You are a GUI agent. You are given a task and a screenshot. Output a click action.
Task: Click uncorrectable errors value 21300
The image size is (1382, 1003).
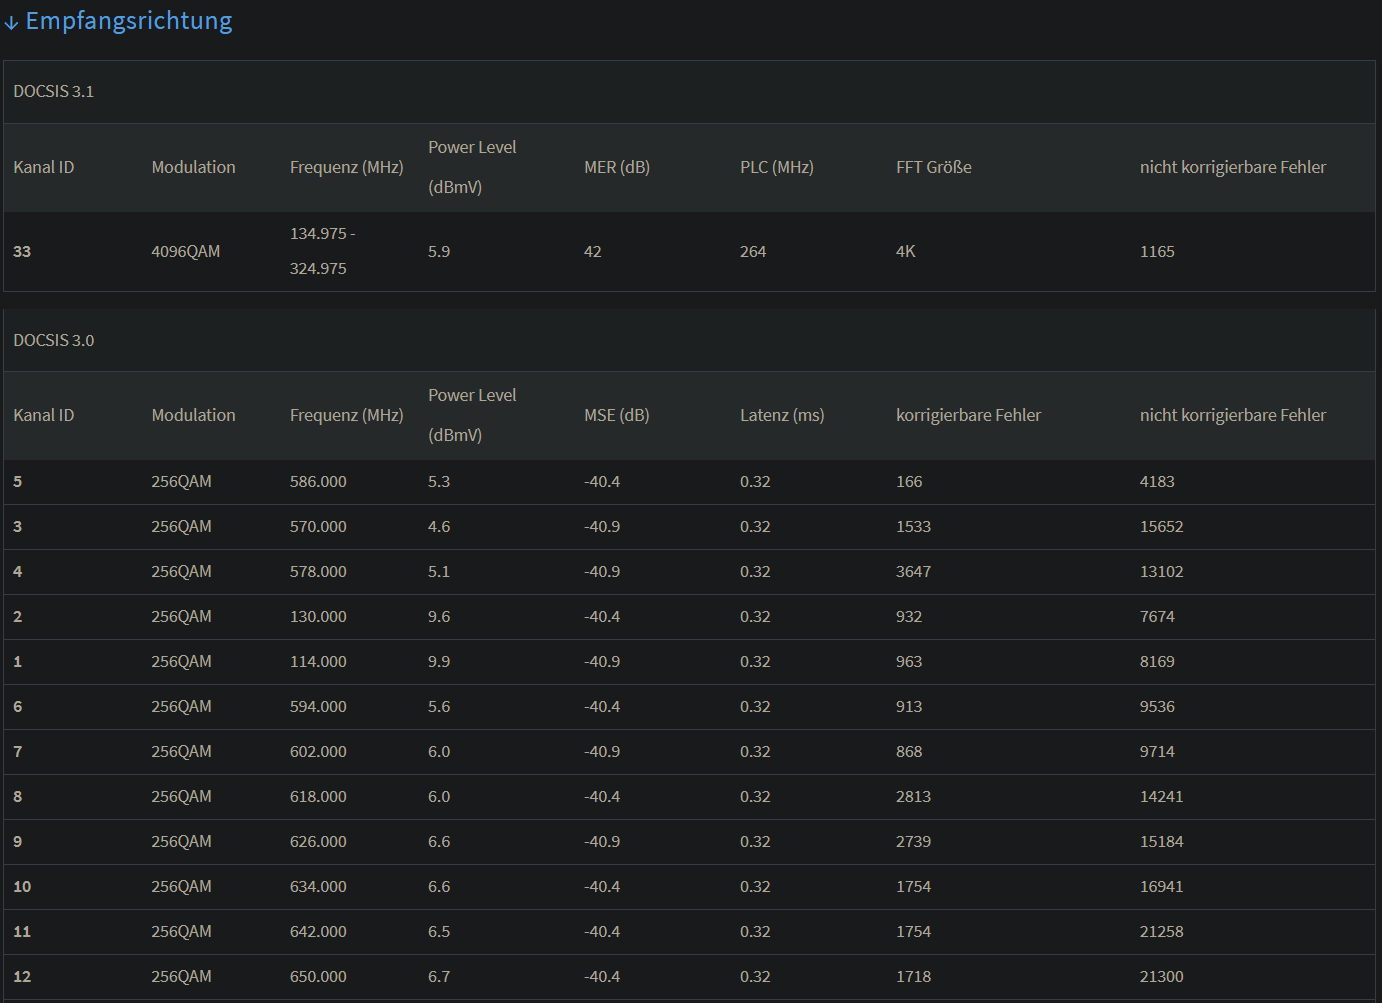point(1162,976)
